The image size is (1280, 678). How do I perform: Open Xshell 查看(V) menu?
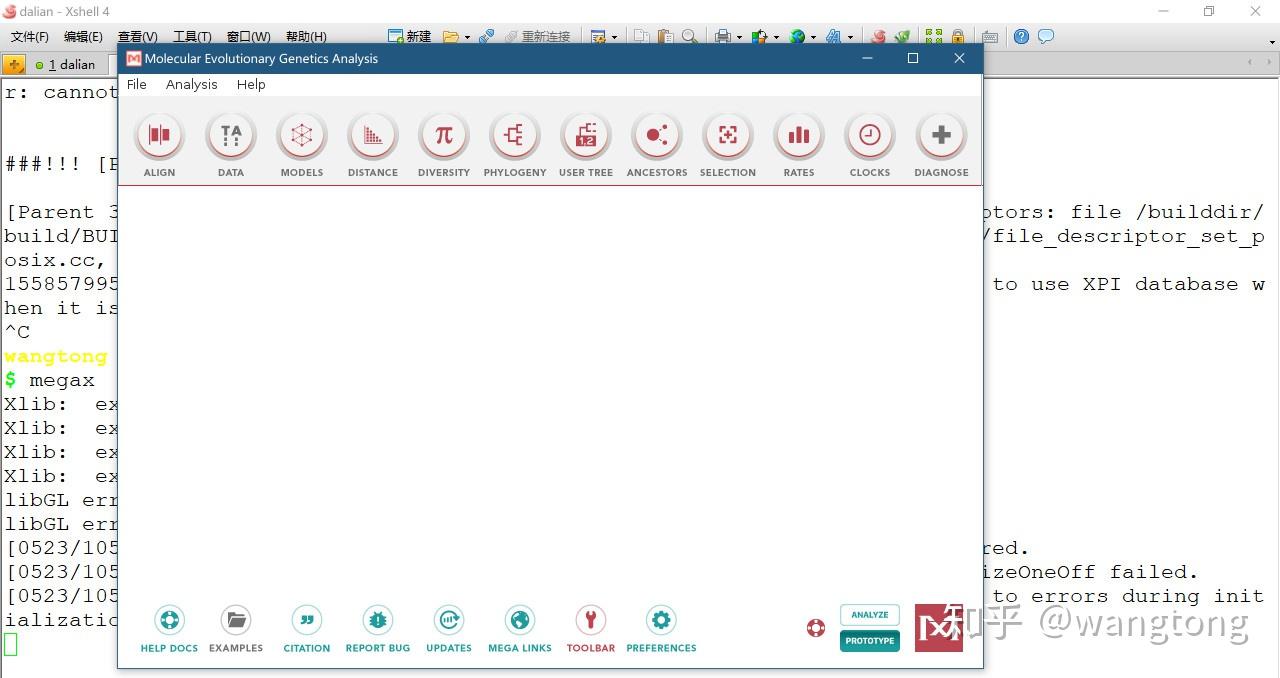[x=138, y=36]
